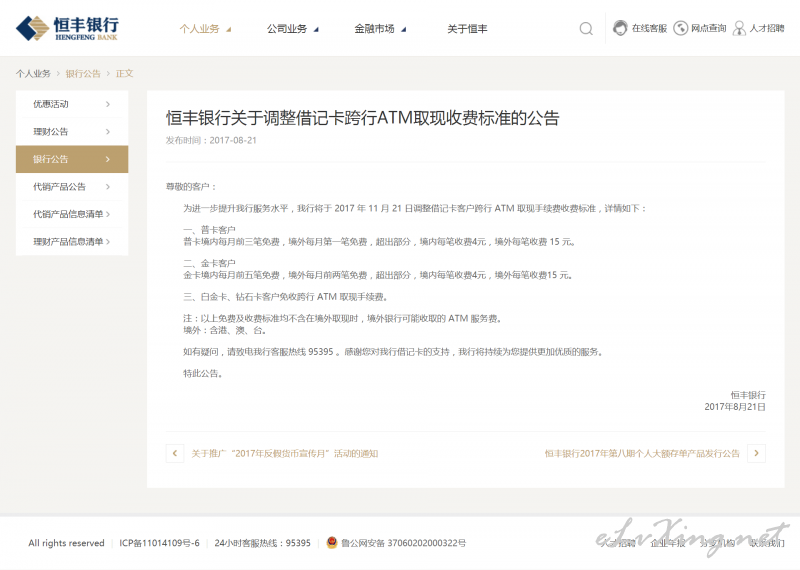Viewport: 800px width, 570px height.
Task: Select 银行公告 in the sidebar
Action: (72, 159)
